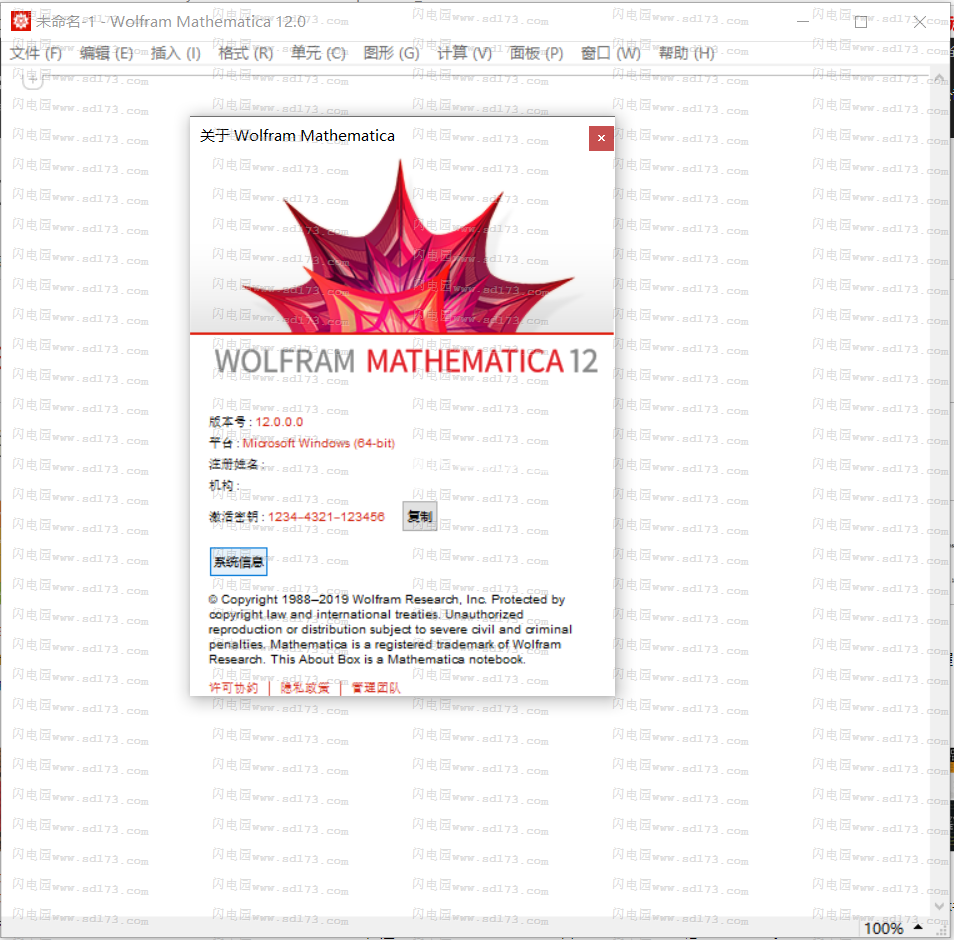The image size is (954, 940).
Task: Open the 编辑 (E) menu
Action: click(106, 54)
